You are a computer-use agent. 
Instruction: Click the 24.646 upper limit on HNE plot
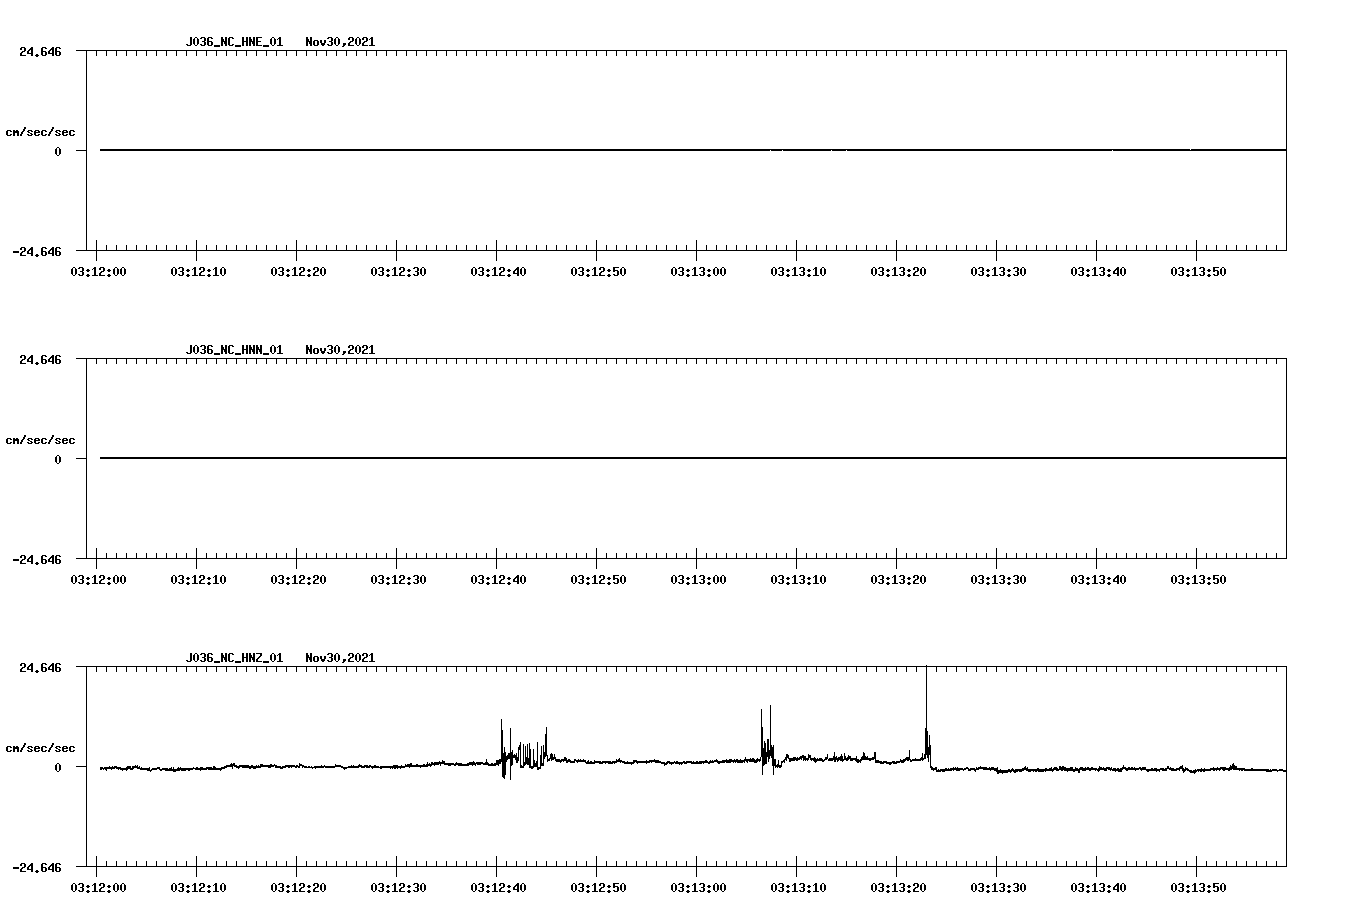pyautogui.click(x=40, y=51)
